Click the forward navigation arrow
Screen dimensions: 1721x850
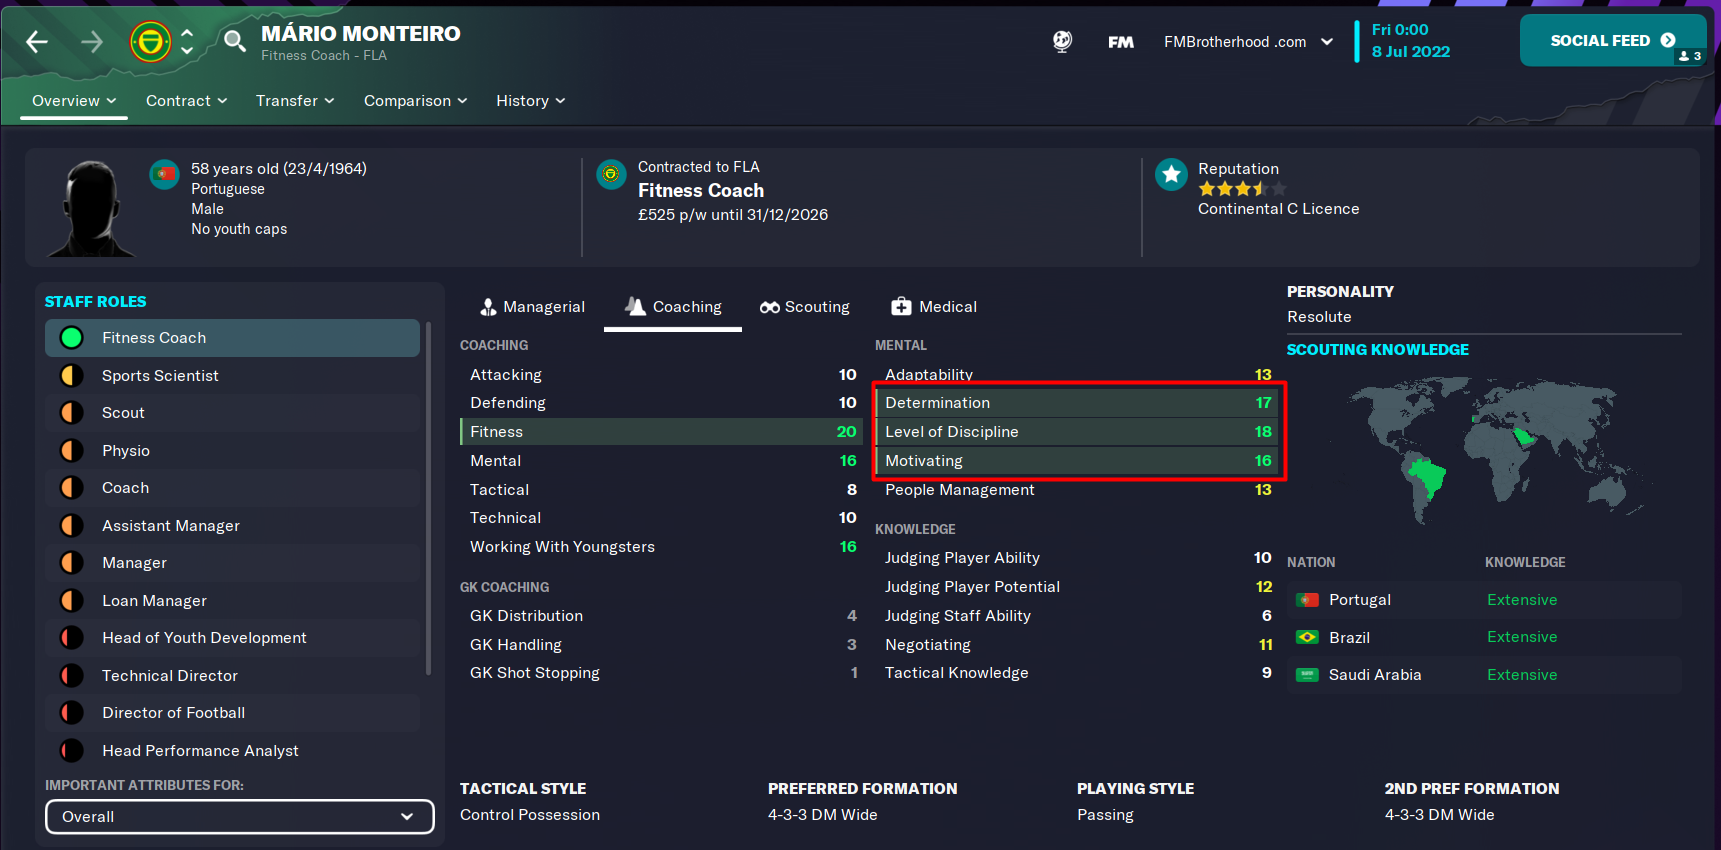pyautogui.click(x=92, y=42)
